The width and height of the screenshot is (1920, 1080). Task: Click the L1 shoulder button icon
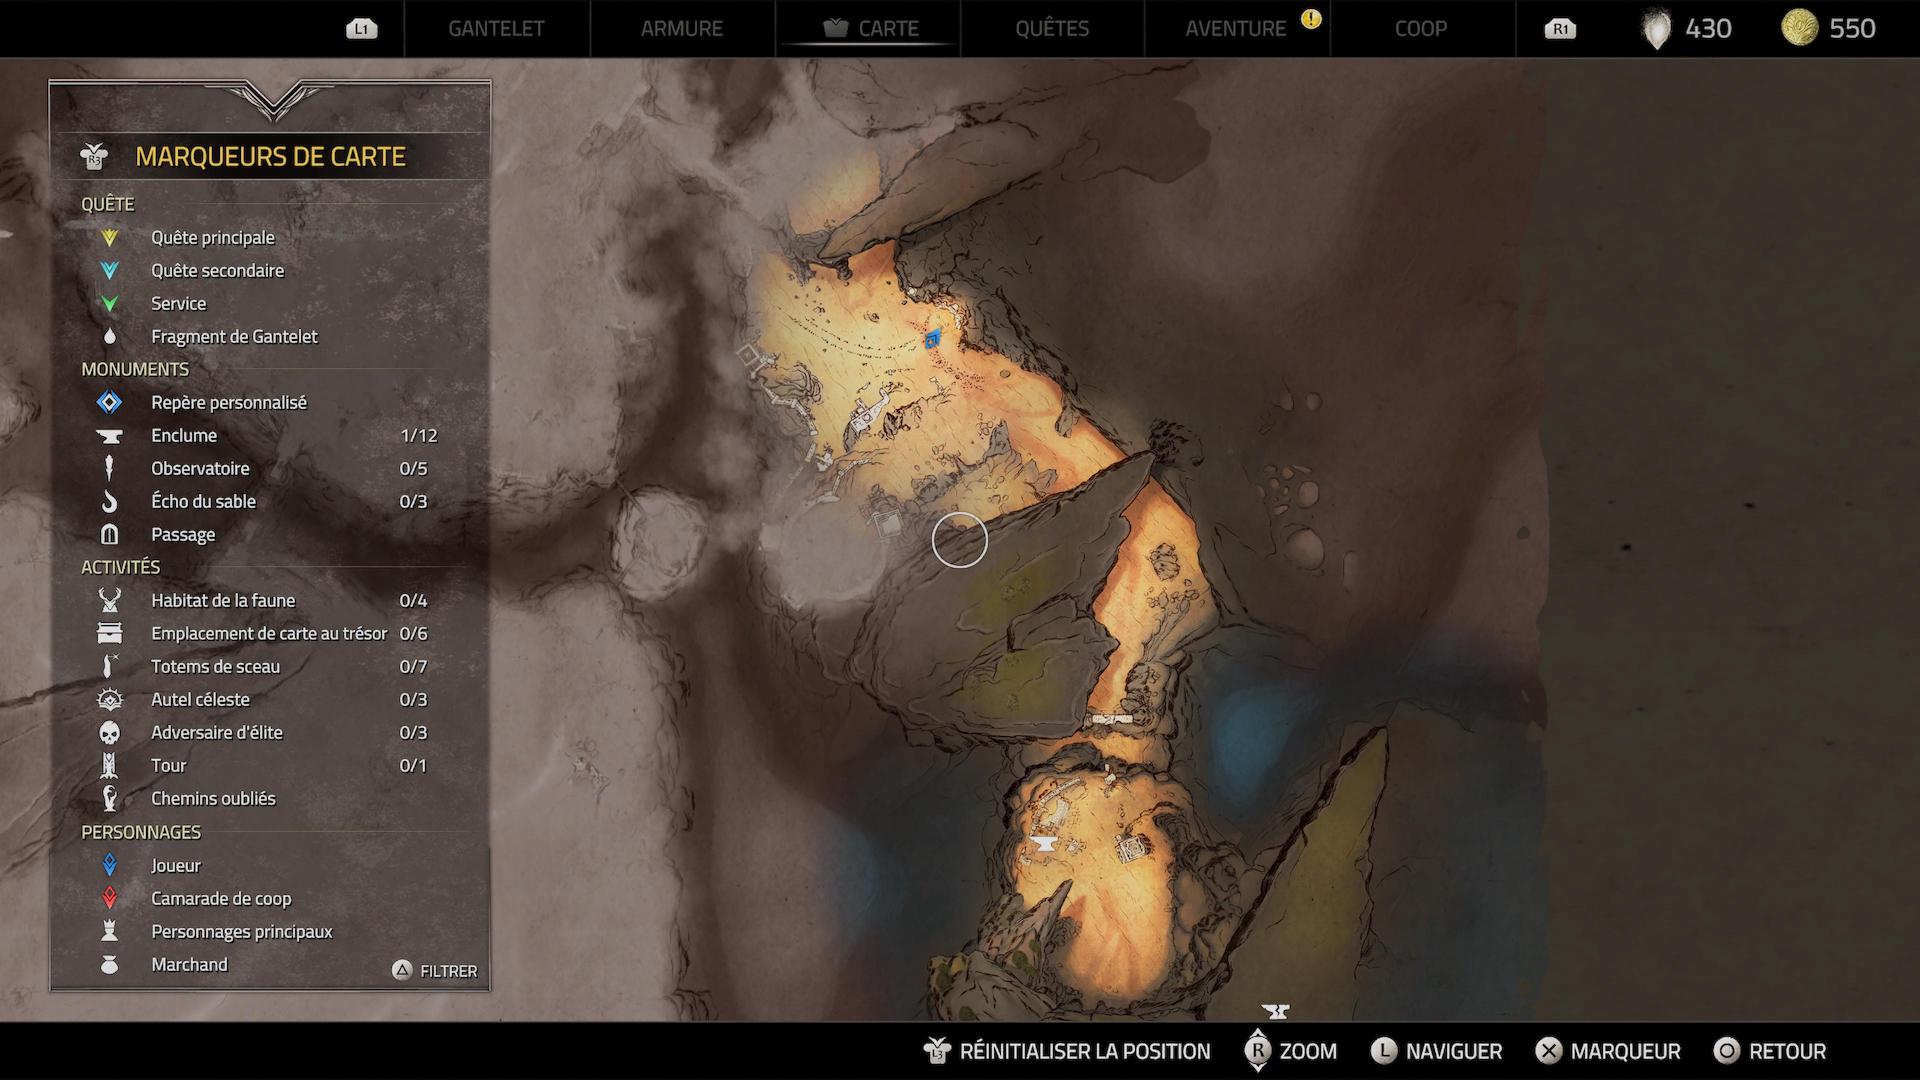pos(361,29)
